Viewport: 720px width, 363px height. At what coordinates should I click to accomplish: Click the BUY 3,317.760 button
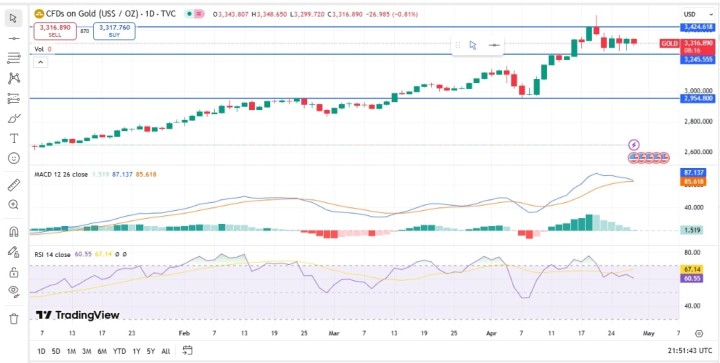114,31
